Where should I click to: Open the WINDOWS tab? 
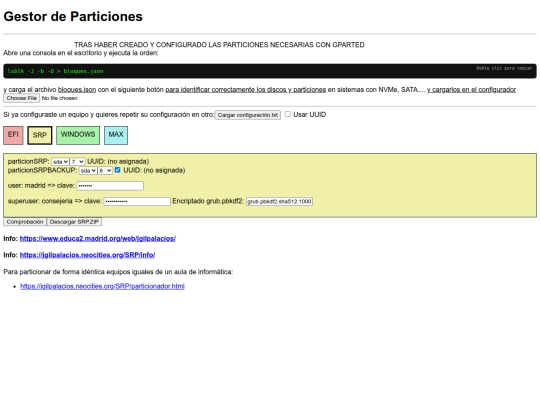(x=78, y=135)
